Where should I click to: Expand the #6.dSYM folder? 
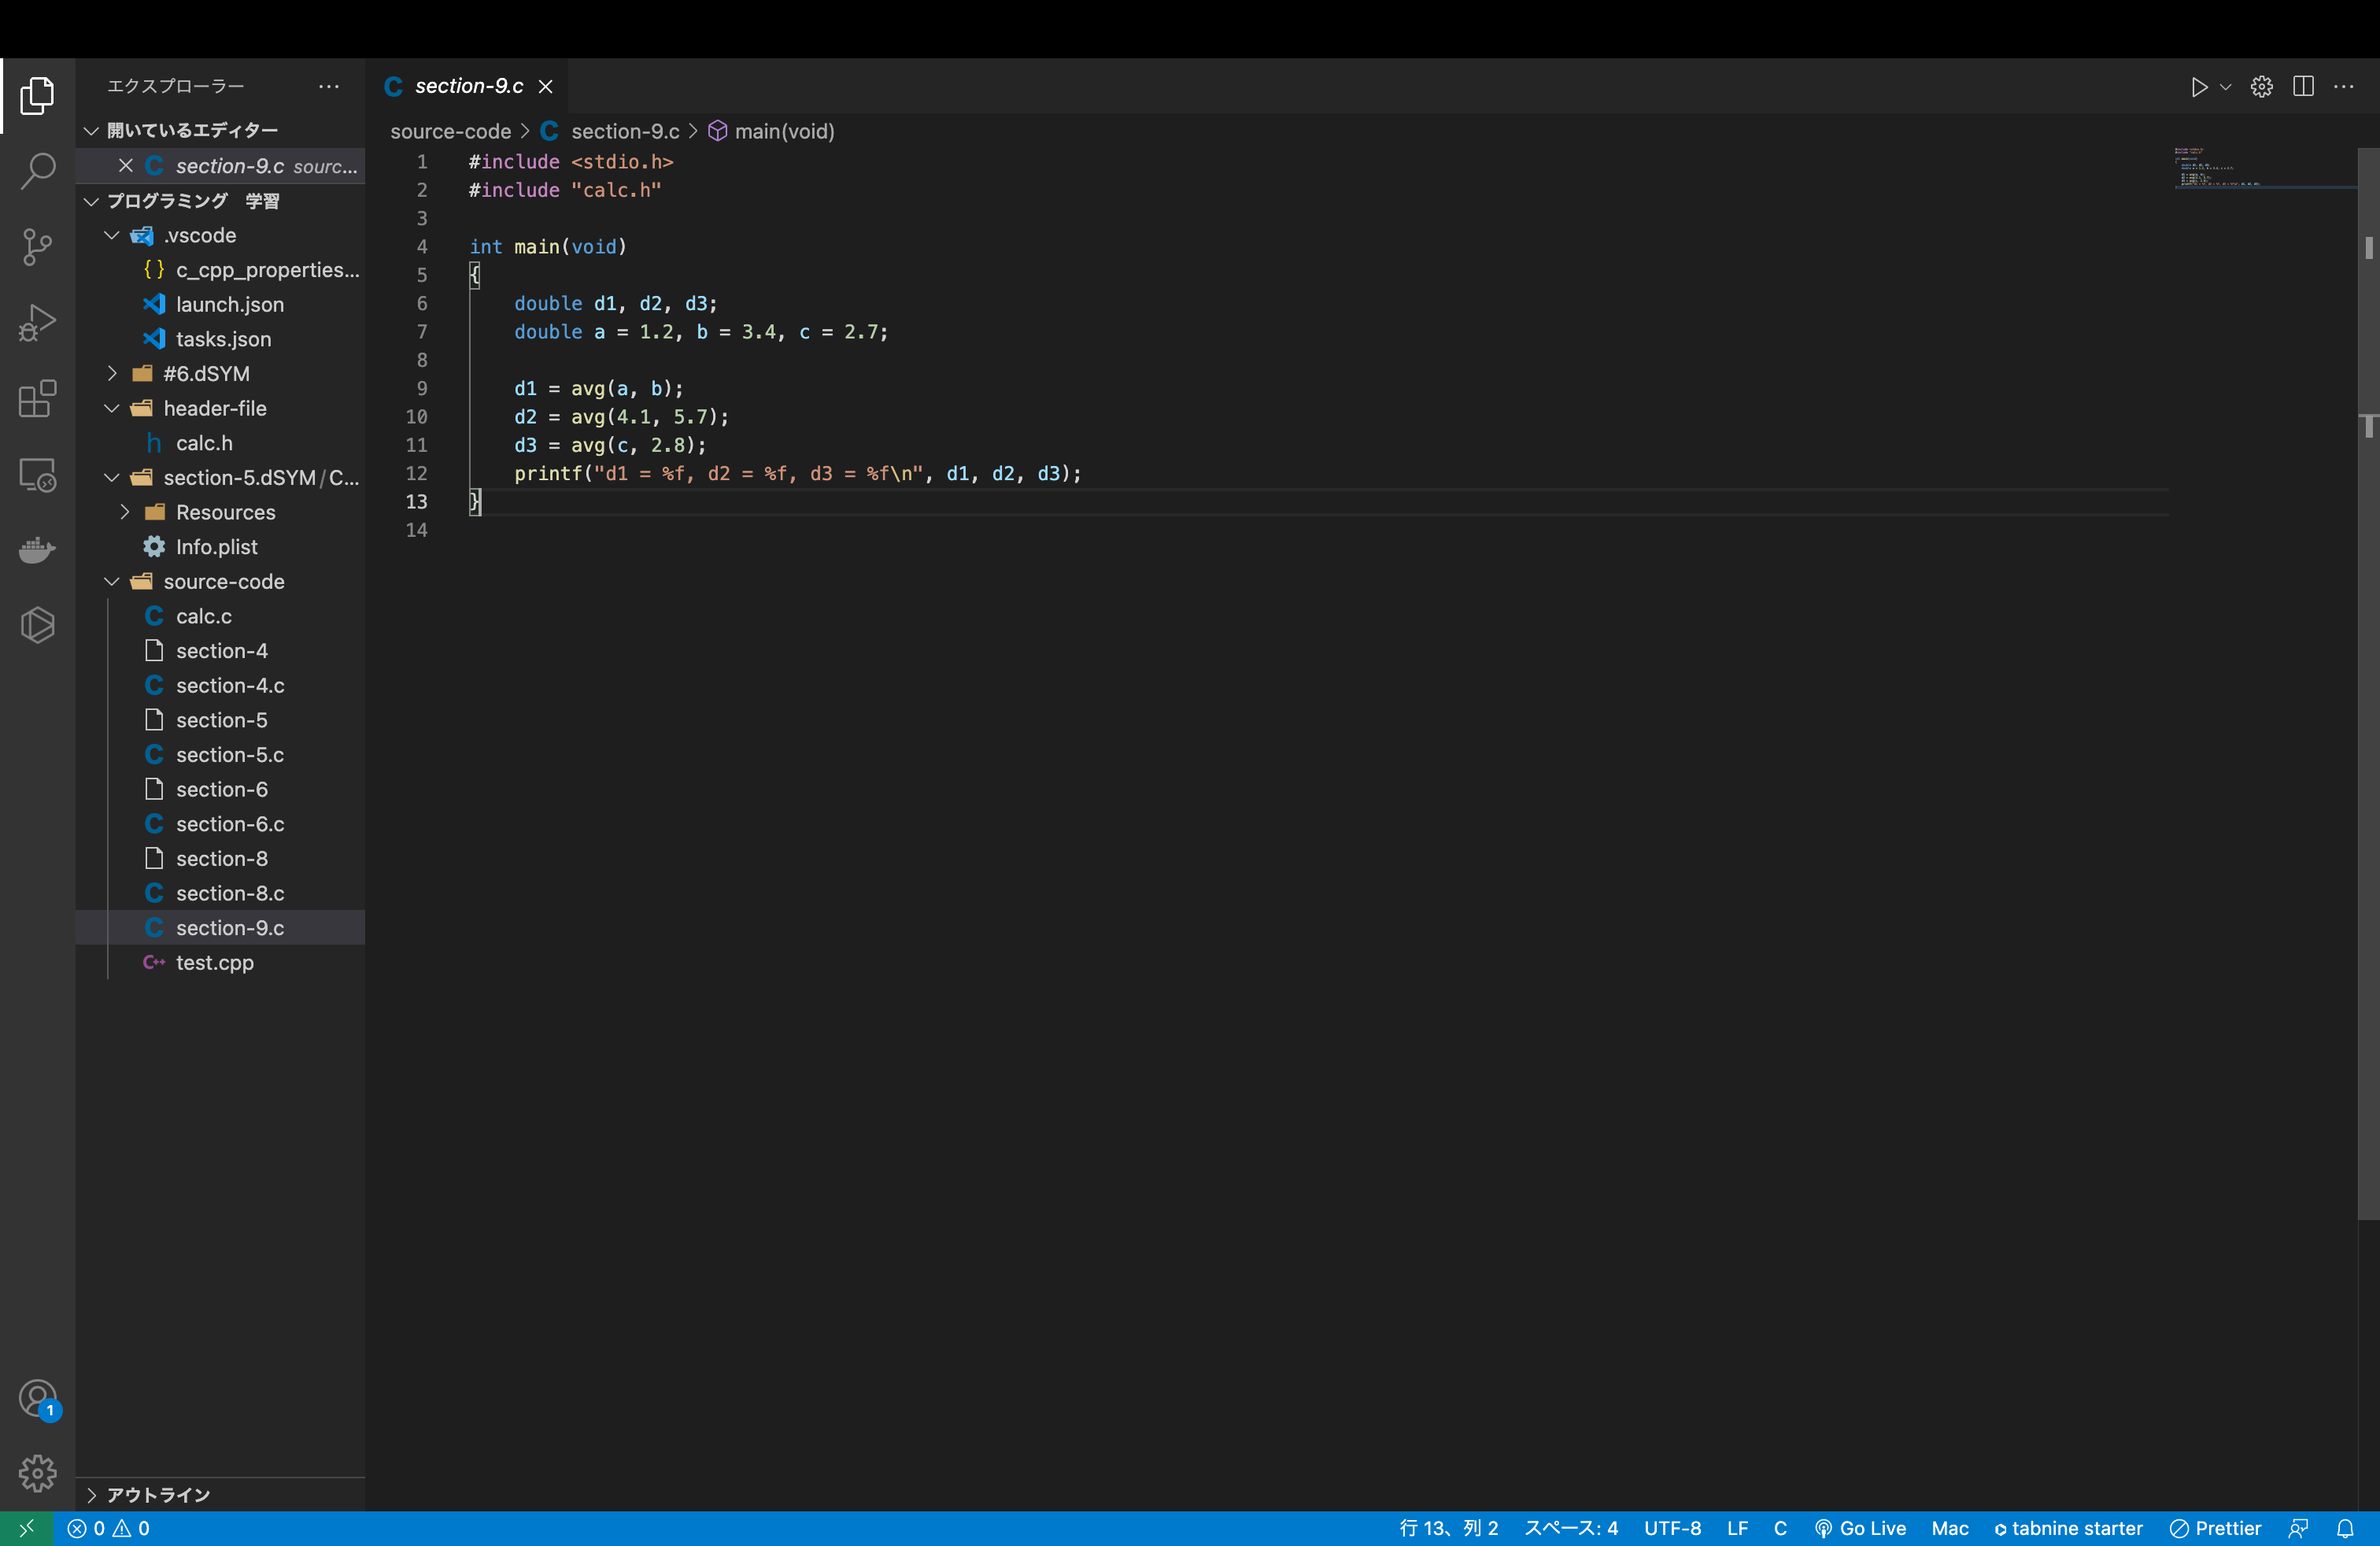(x=206, y=373)
